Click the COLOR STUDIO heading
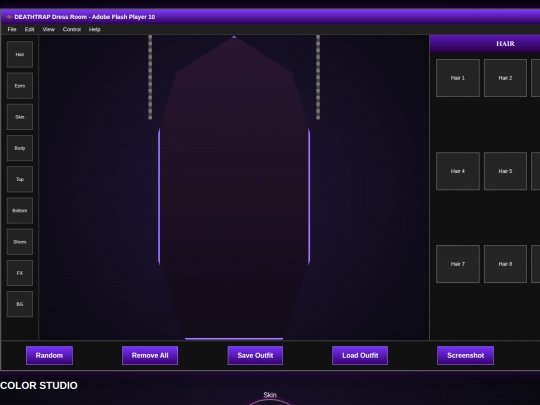Image resolution: width=540 pixels, height=405 pixels. (x=39, y=385)
